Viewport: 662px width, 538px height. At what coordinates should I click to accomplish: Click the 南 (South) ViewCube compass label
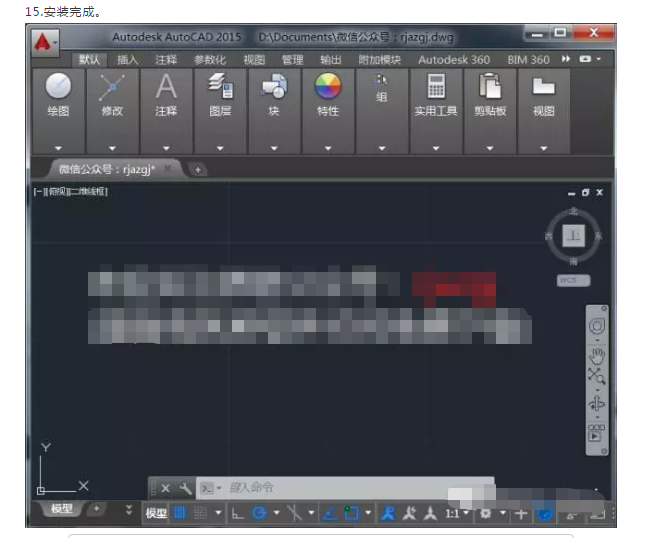point(573,262)
